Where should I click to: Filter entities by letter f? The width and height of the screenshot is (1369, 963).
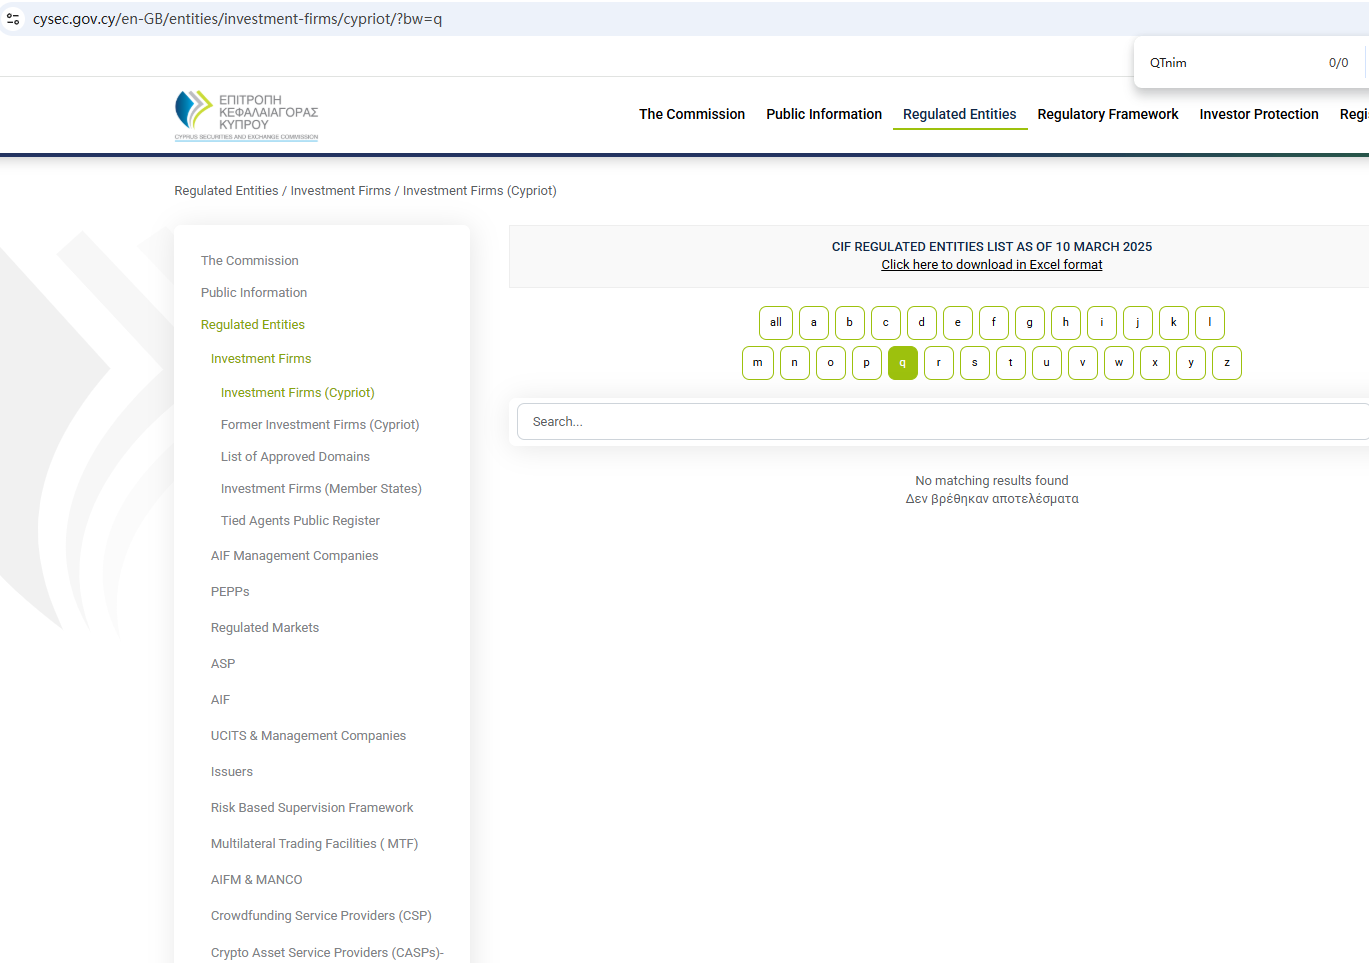click(x=994, y=323)
